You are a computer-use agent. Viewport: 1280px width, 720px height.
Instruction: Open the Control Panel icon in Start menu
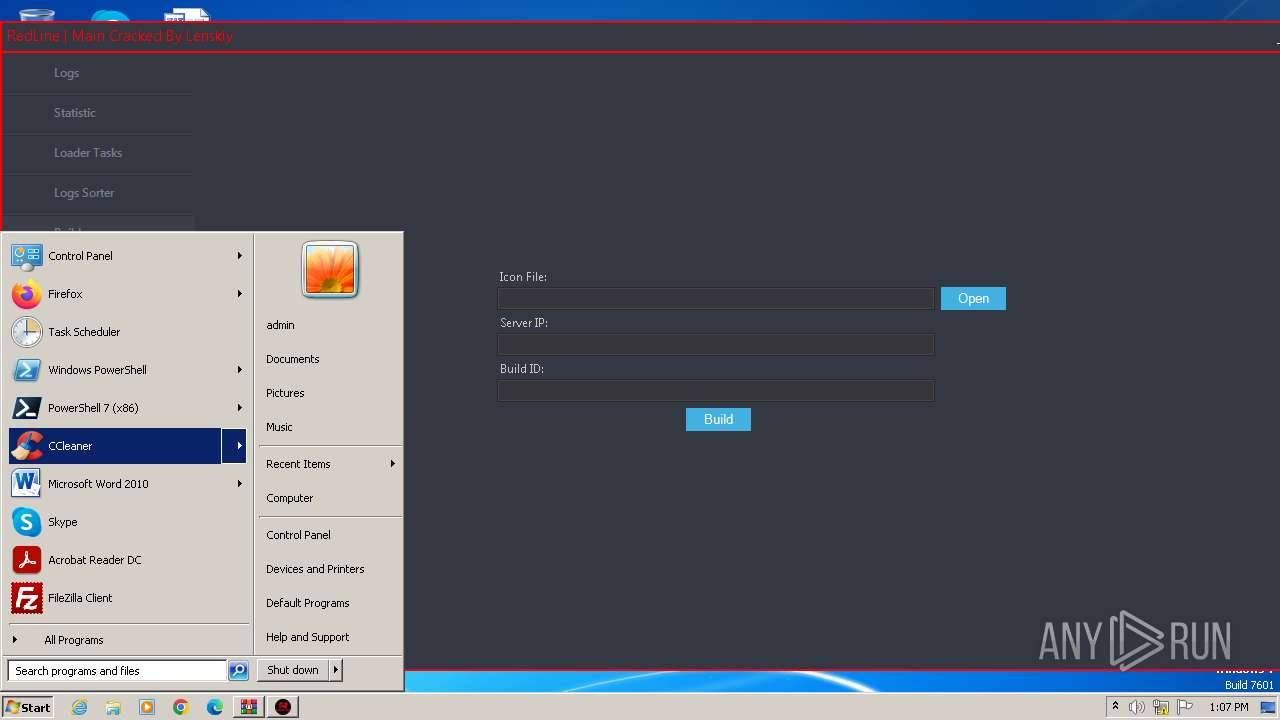26,256
